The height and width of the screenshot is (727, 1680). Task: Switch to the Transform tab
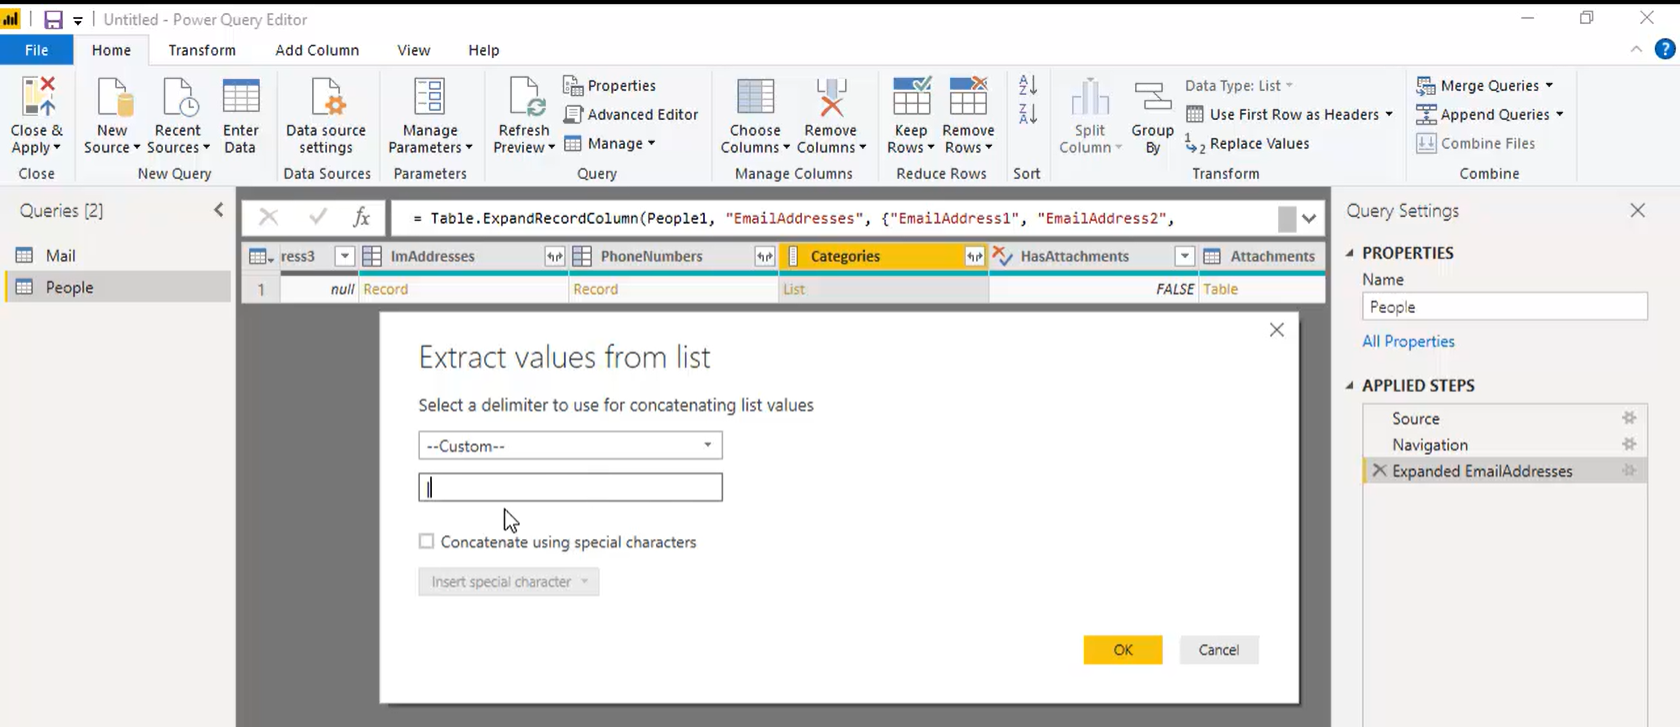(x=202, y=50)
